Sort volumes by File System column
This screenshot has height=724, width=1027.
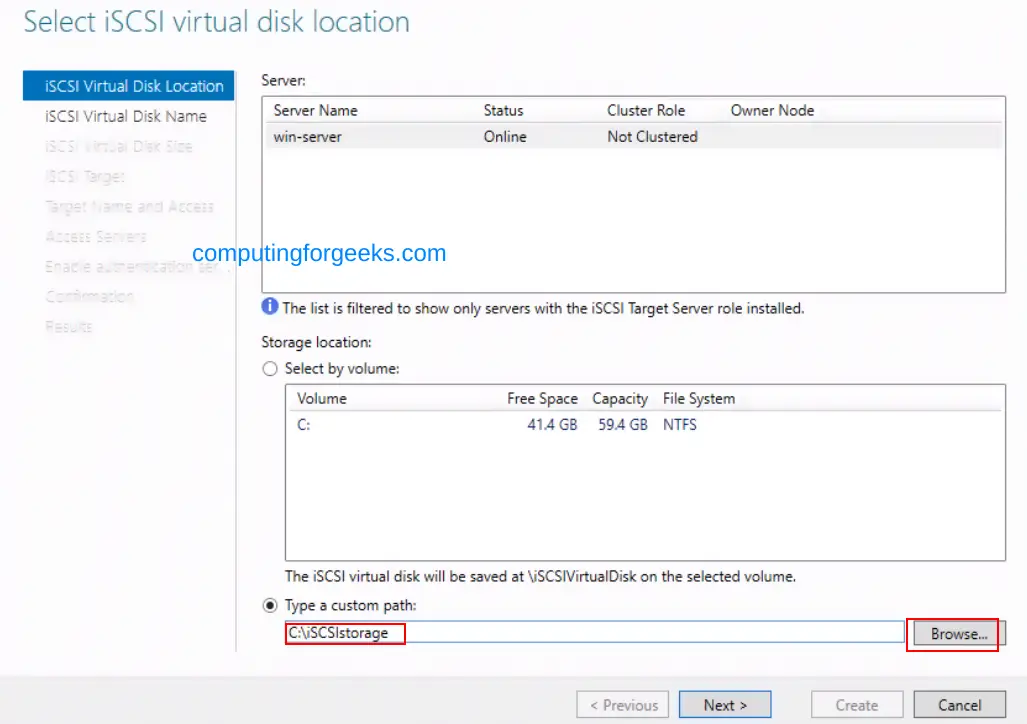click(x=698, y=399)
